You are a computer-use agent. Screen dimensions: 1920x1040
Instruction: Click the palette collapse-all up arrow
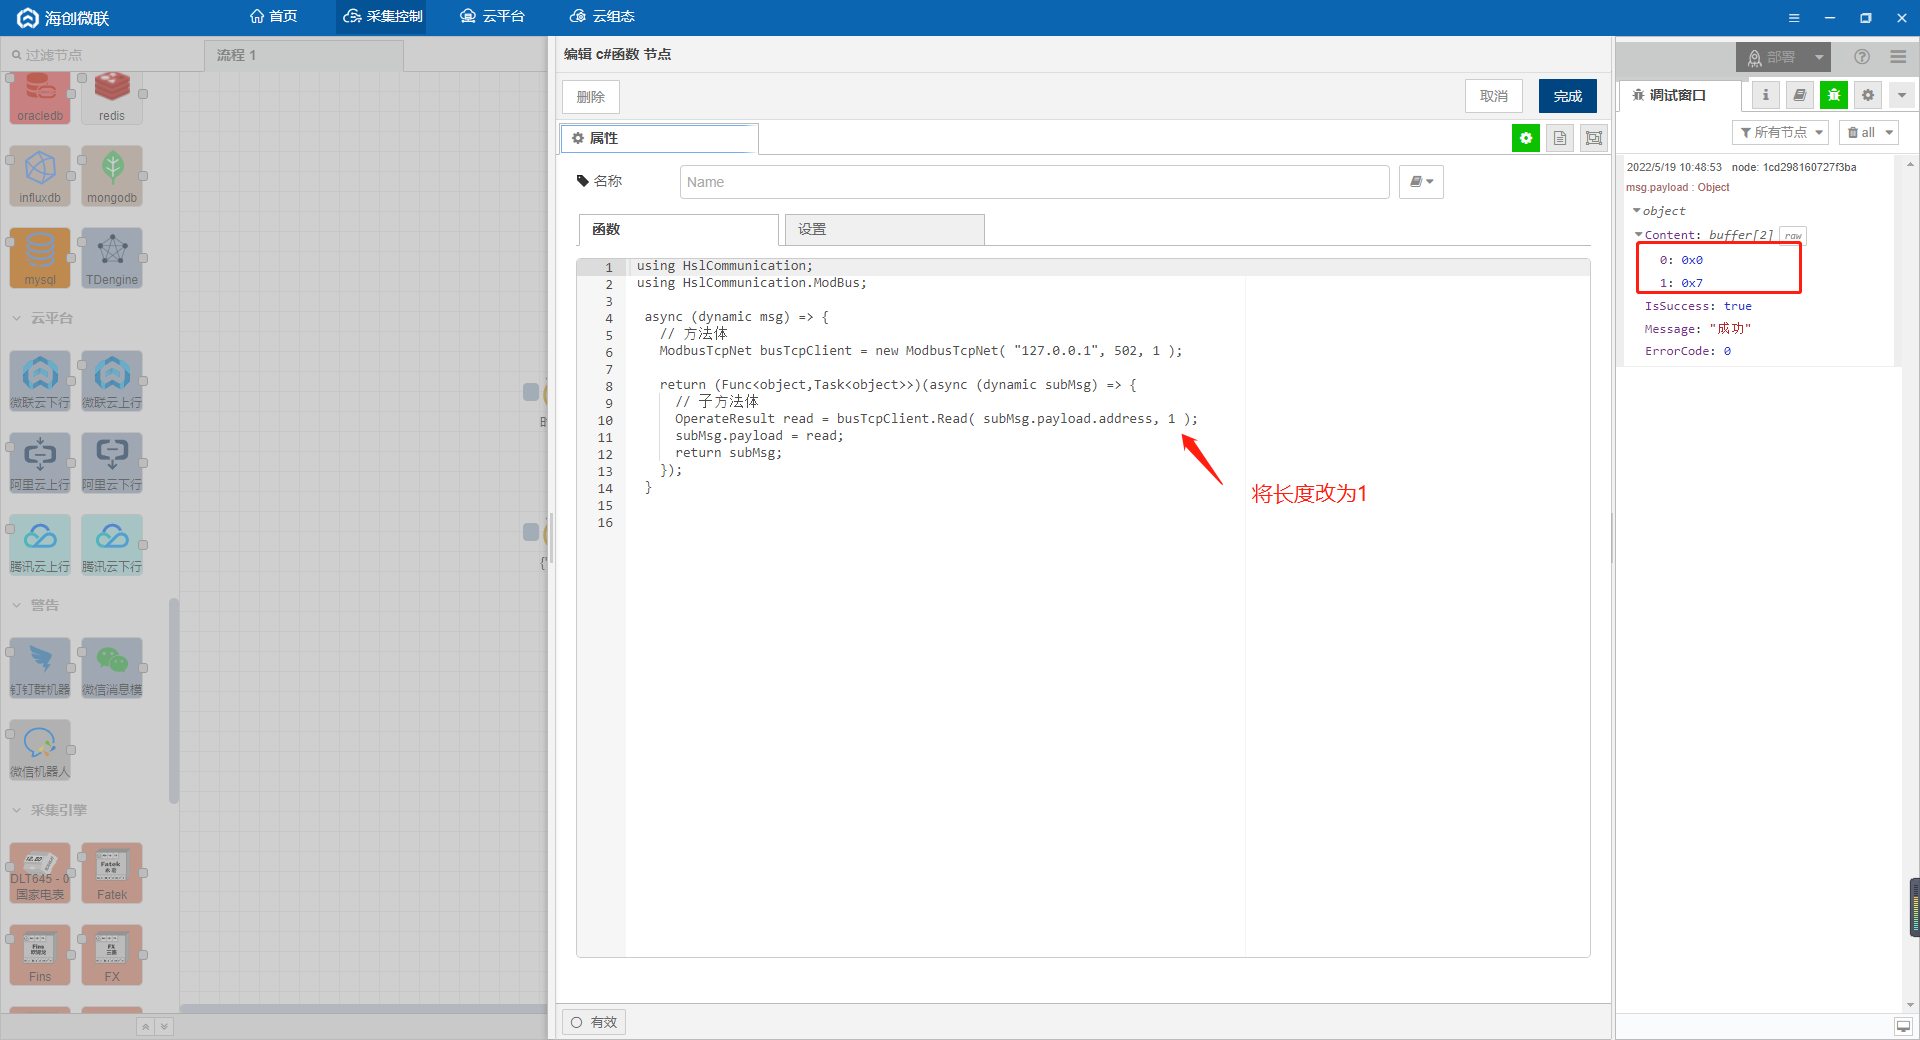[145, 1027]
